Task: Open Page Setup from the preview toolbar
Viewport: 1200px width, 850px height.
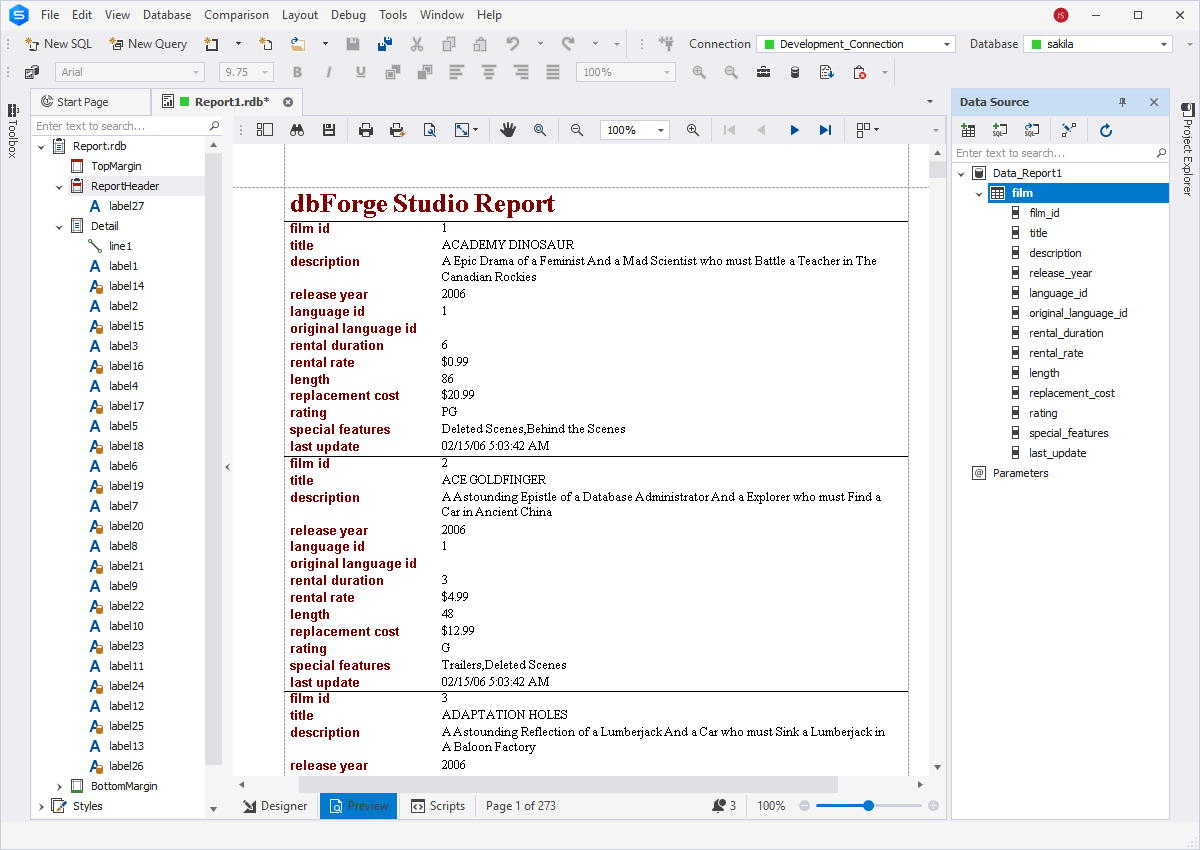Action: point(429,130)
